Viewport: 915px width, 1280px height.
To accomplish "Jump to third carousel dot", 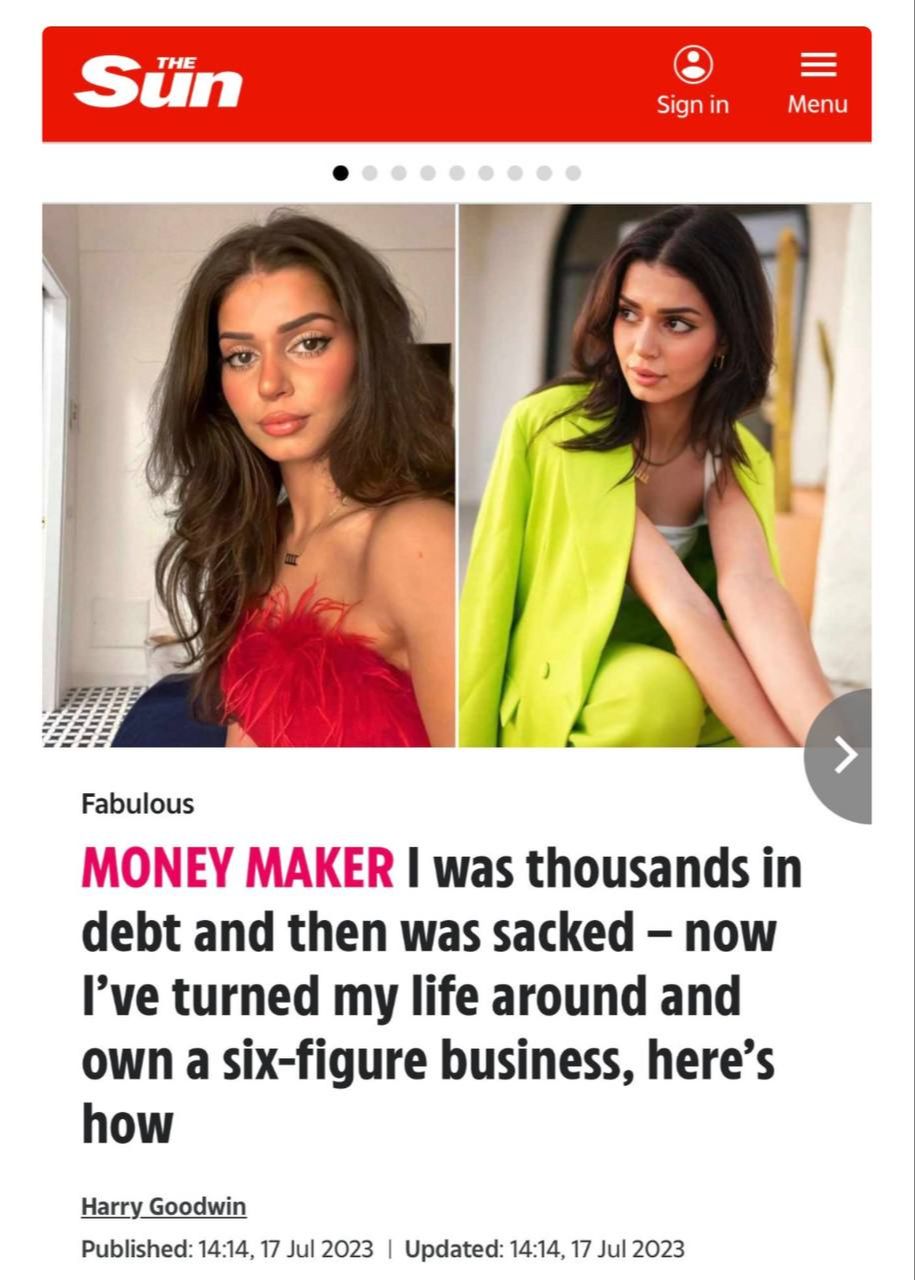I will (399, 173).
